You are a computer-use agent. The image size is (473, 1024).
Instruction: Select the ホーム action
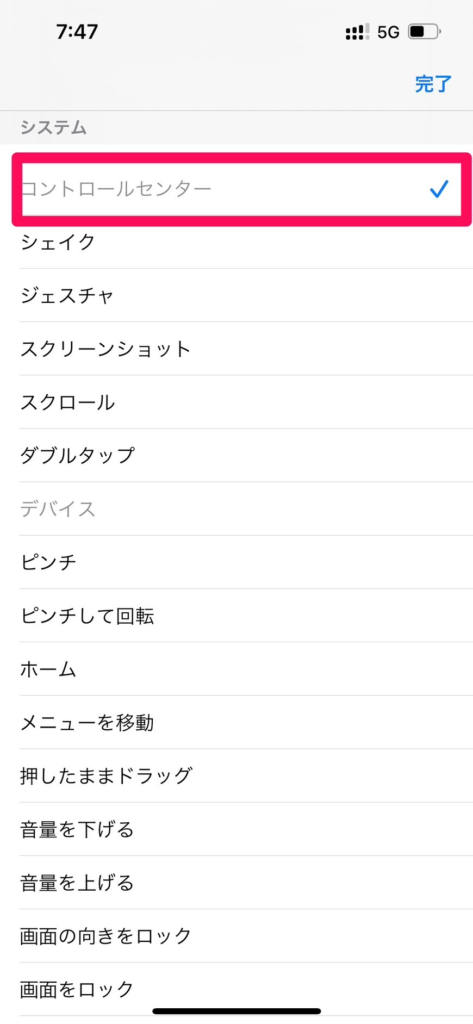tap(236, 669)
